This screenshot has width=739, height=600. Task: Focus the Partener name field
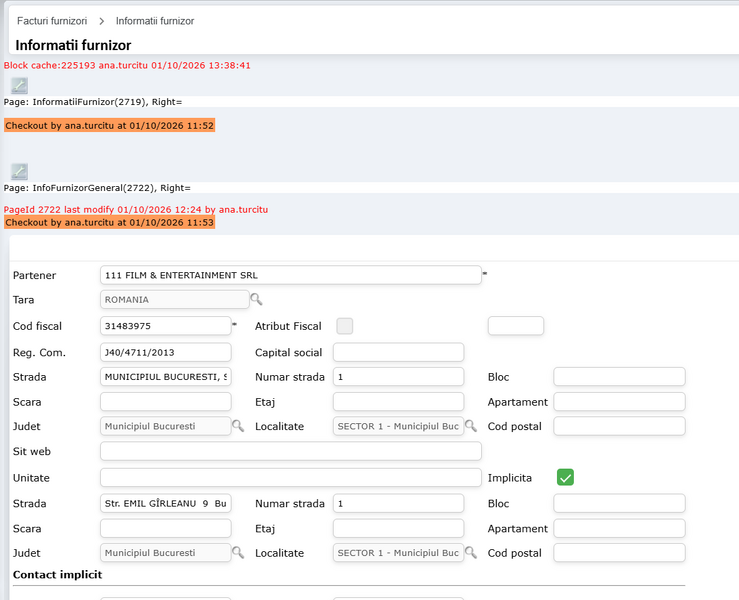pos(291,275)
